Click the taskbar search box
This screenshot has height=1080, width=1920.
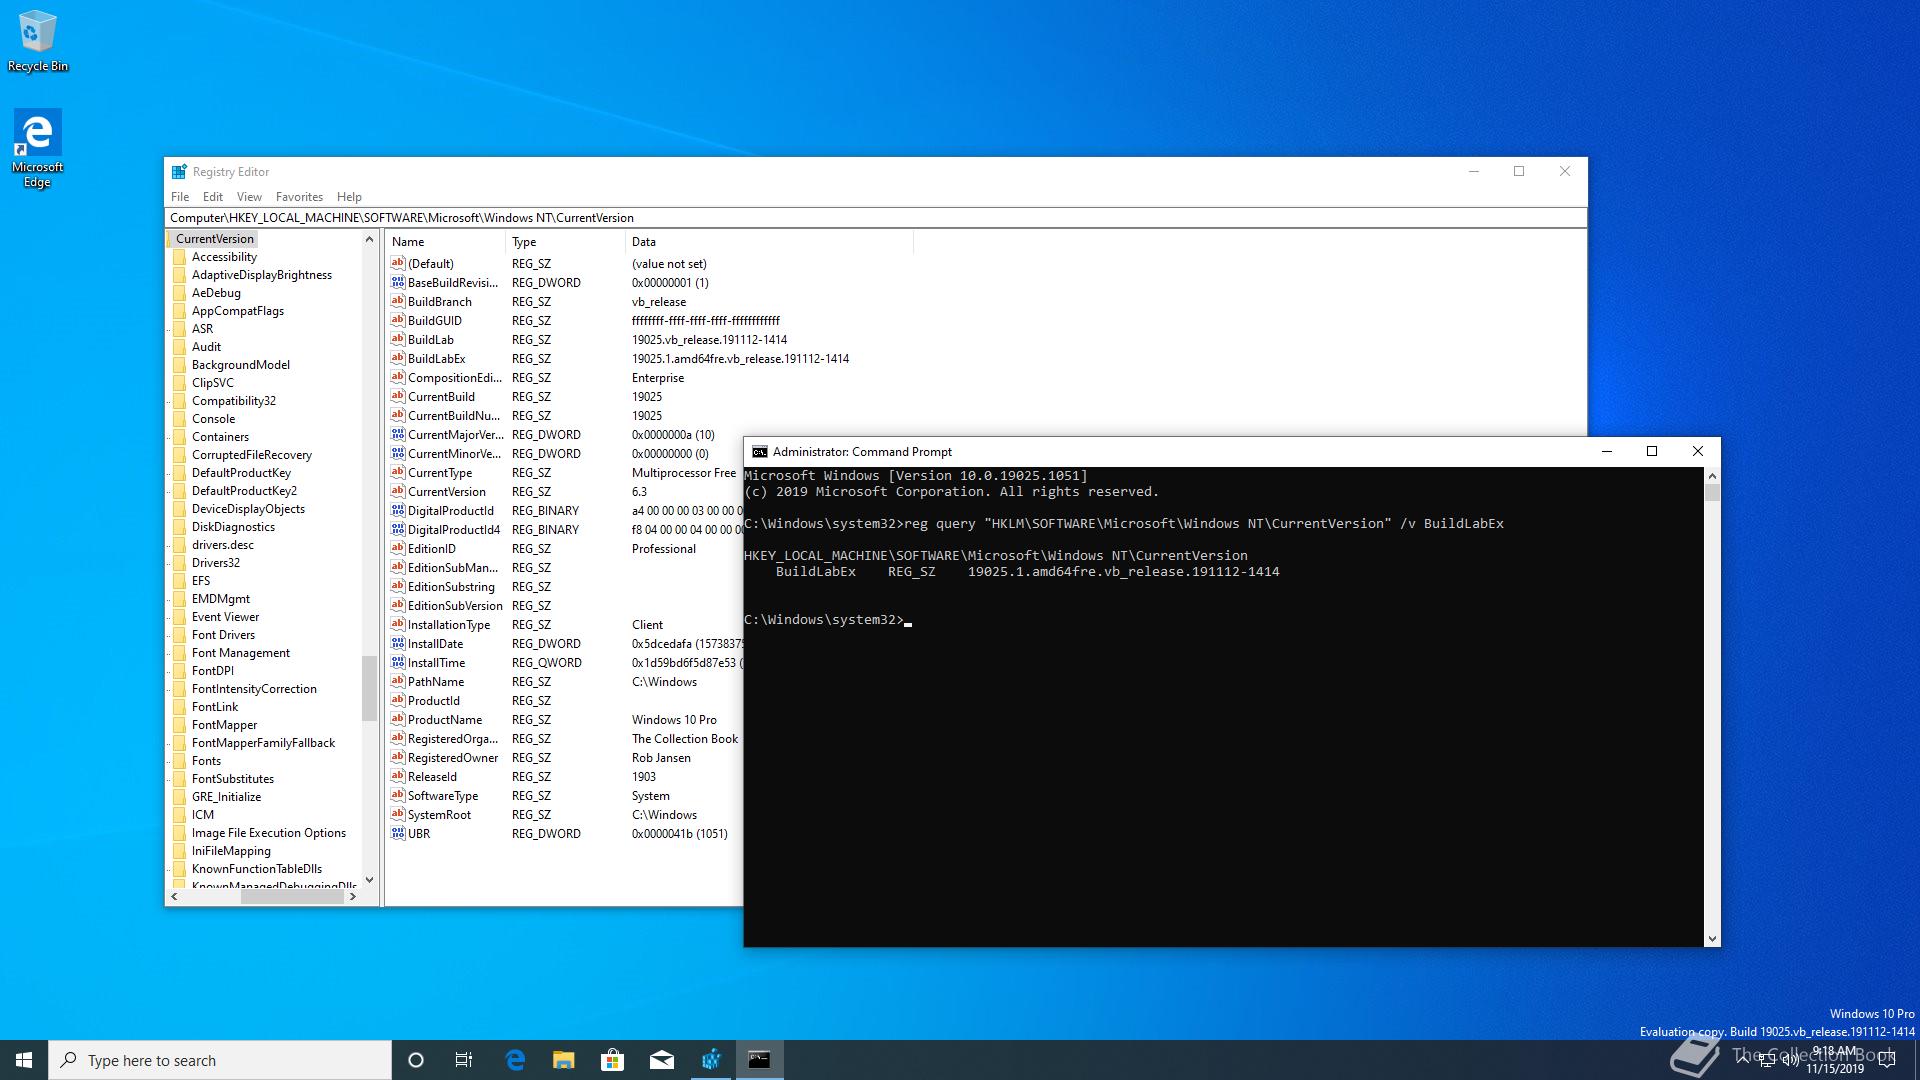point(220,1060)
